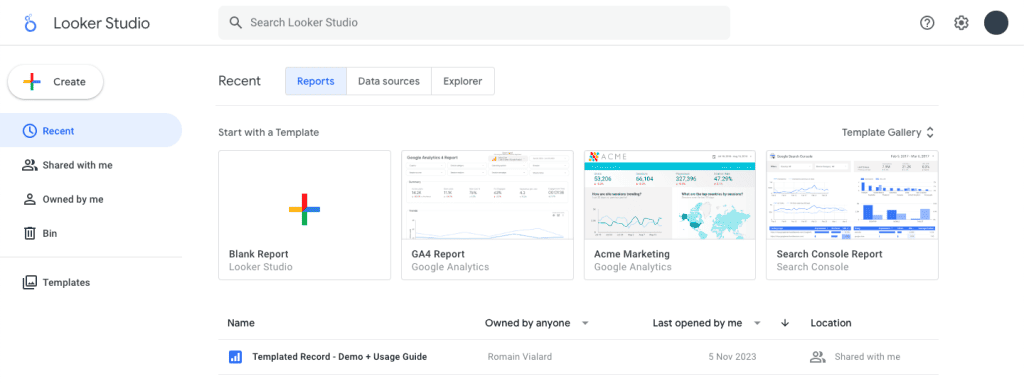Viewport: 1024px width, 384px height.
Task: Click the Romain Vialard owner cell
Action: pyautogui.click(x=521, y=357)
